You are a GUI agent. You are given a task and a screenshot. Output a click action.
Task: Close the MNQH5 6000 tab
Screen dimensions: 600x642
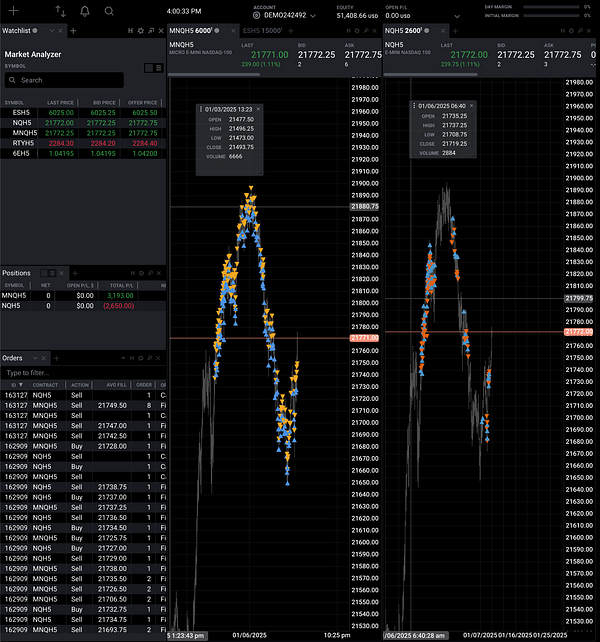[233, 31]
